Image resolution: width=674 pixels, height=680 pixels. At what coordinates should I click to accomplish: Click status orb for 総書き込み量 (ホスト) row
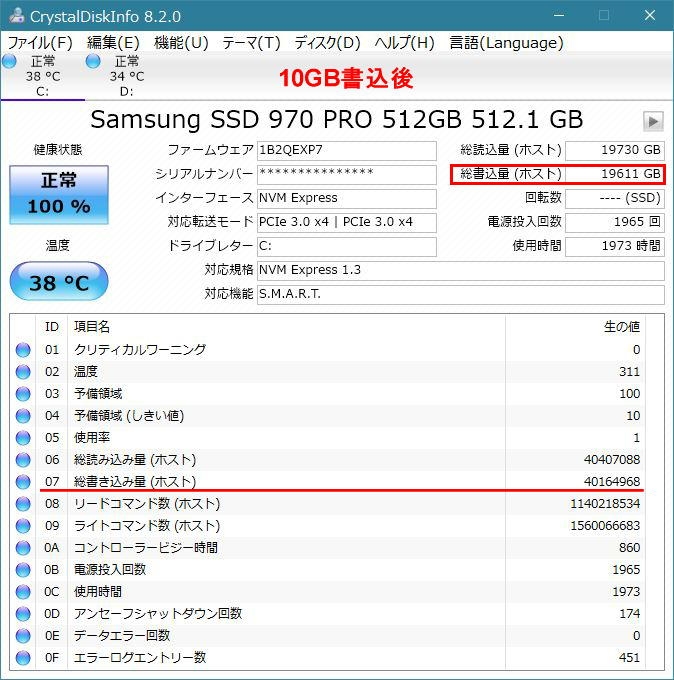[23, 482]
